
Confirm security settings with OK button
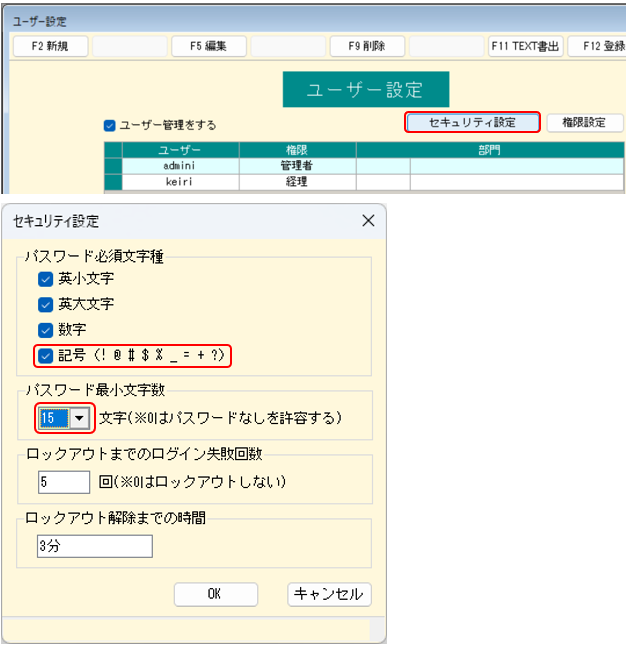point(215,594)
